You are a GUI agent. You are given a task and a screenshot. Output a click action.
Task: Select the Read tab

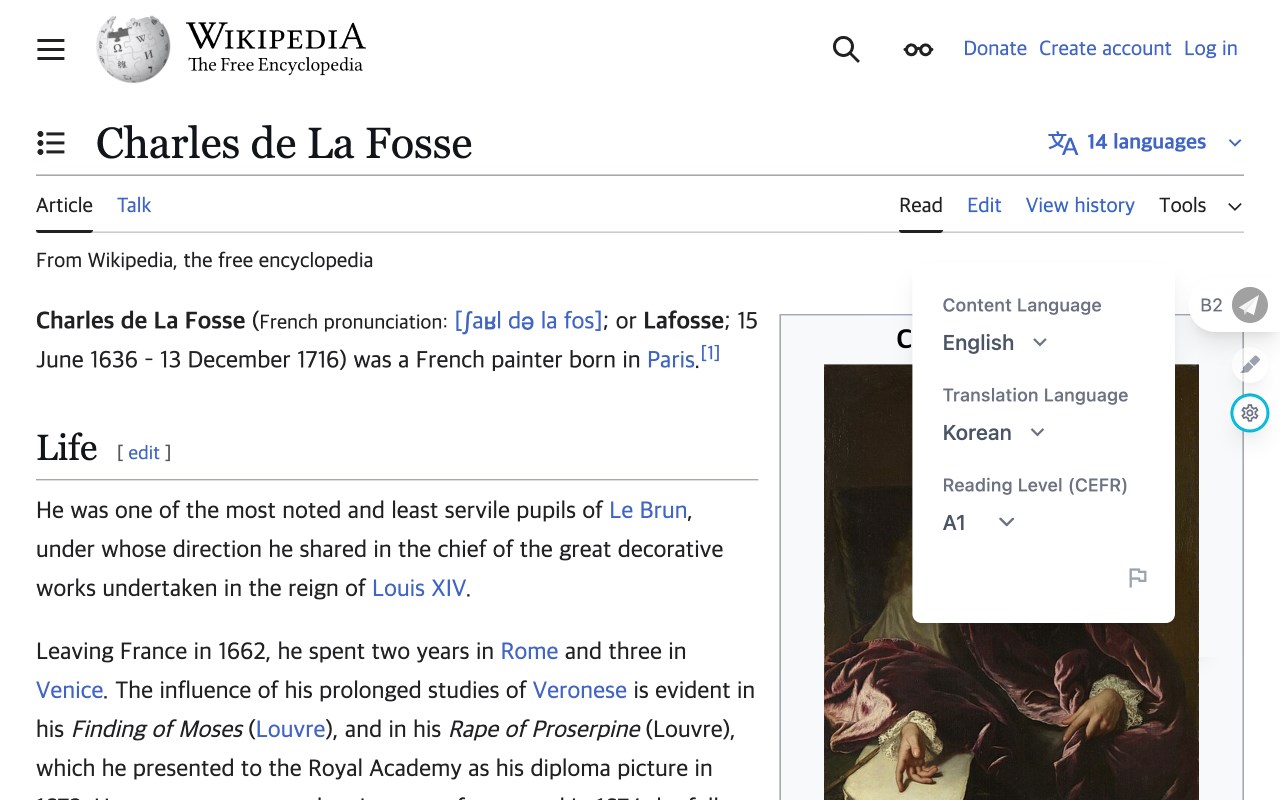tap(920, 205)
